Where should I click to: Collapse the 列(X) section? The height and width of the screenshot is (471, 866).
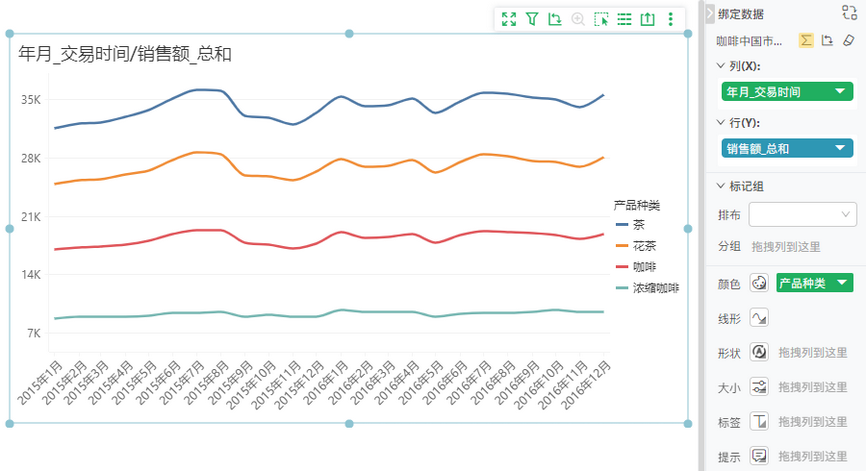[720, 66]
